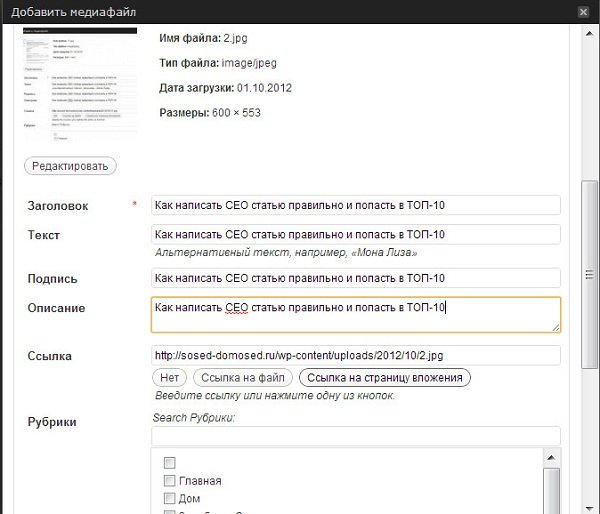This screenshot has height=514, width=600.
Task: Click the Рубрики list scroll up arrow
Action: pyautogui.click(x=551, y=457)
